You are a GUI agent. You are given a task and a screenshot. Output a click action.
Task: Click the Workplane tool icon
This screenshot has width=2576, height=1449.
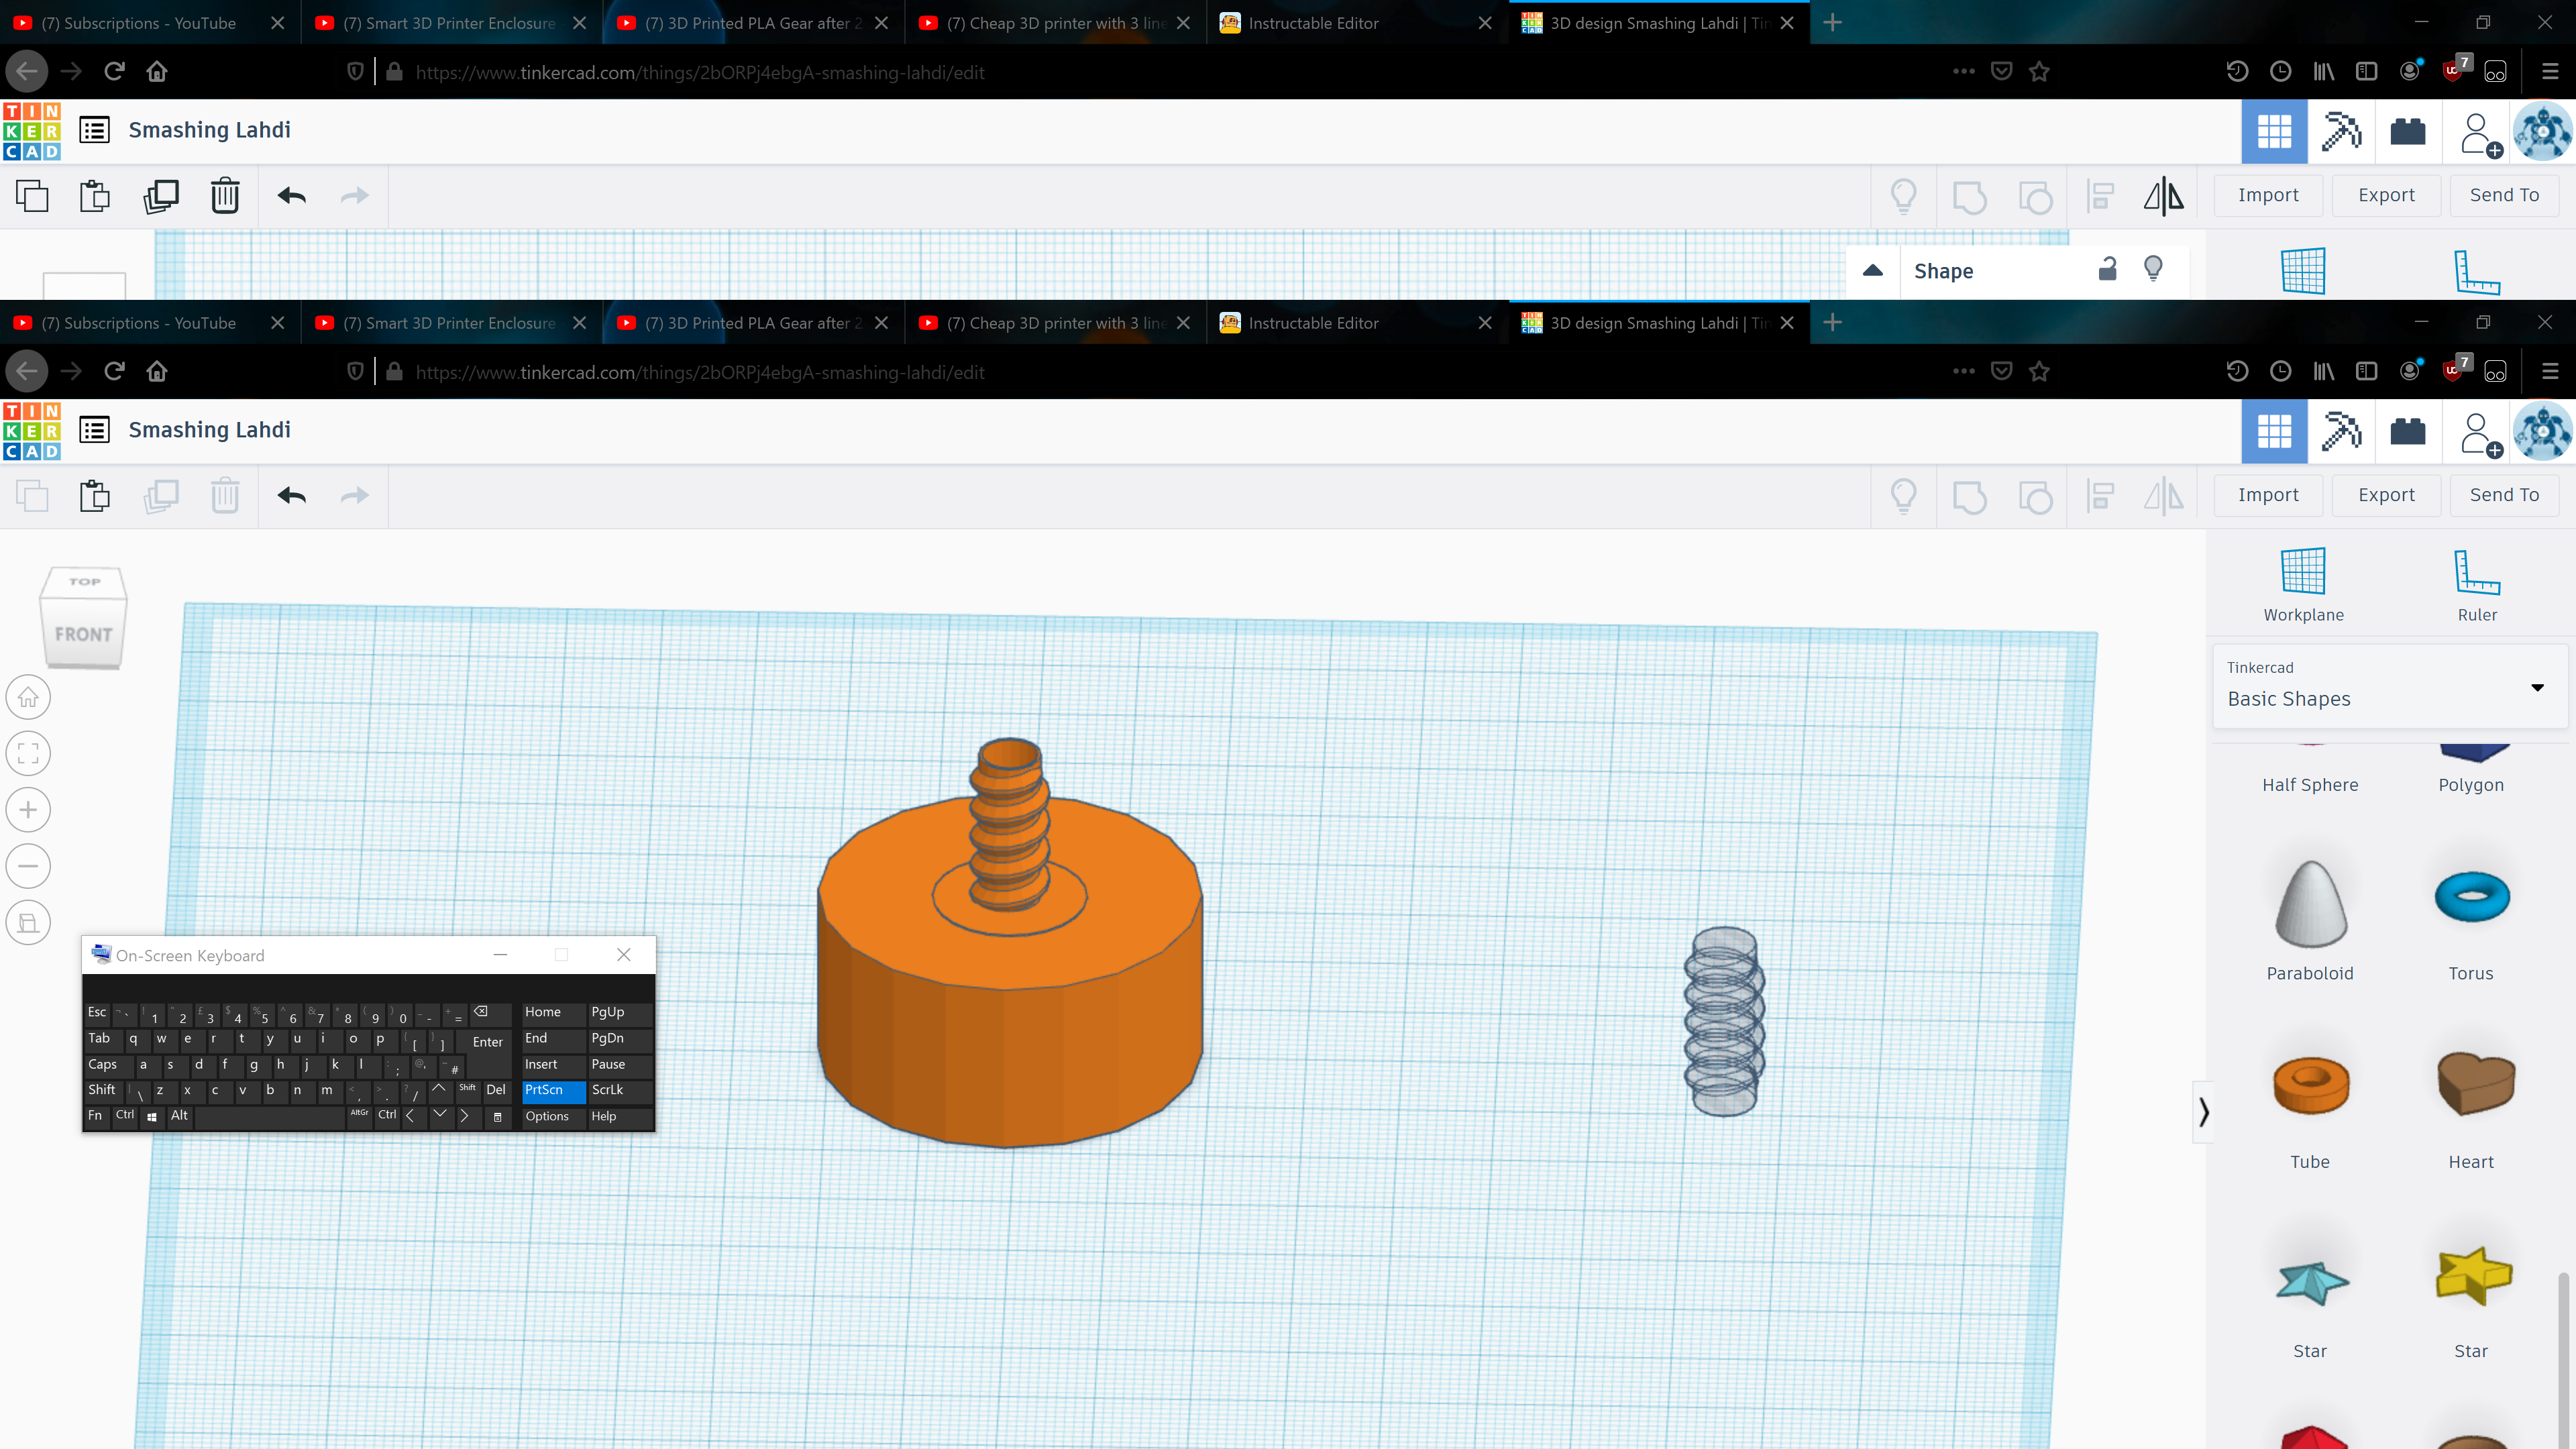click(x=2302, y=572)
